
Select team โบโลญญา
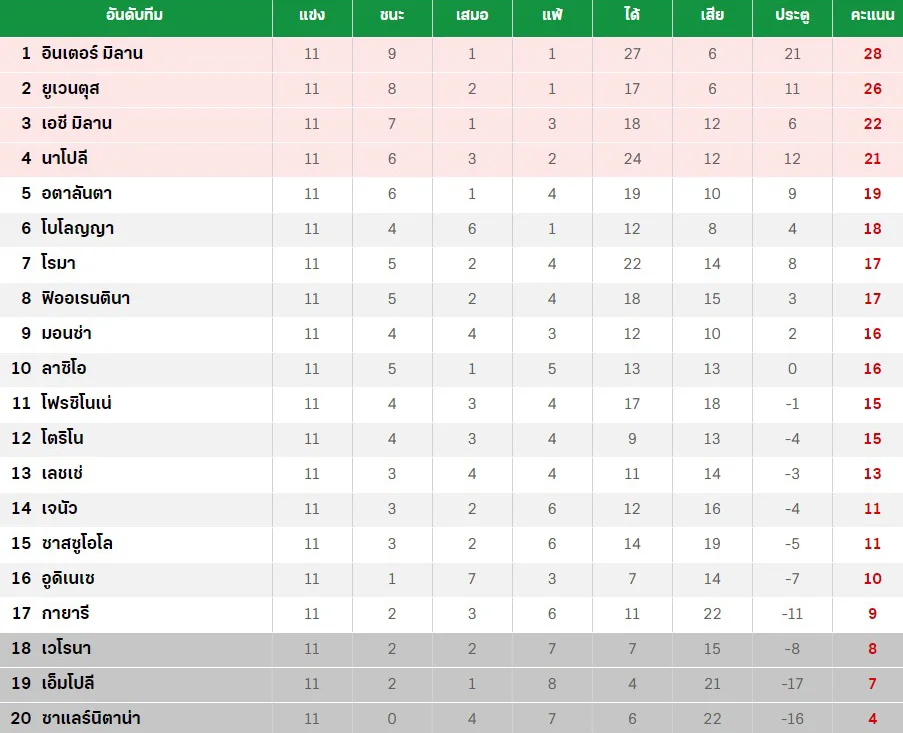(78, 228)
